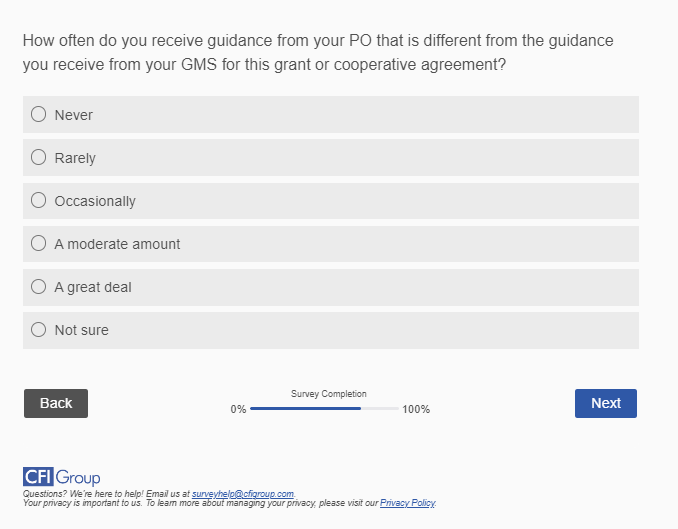Click the 'A great deal' label text

pos(93,287)
